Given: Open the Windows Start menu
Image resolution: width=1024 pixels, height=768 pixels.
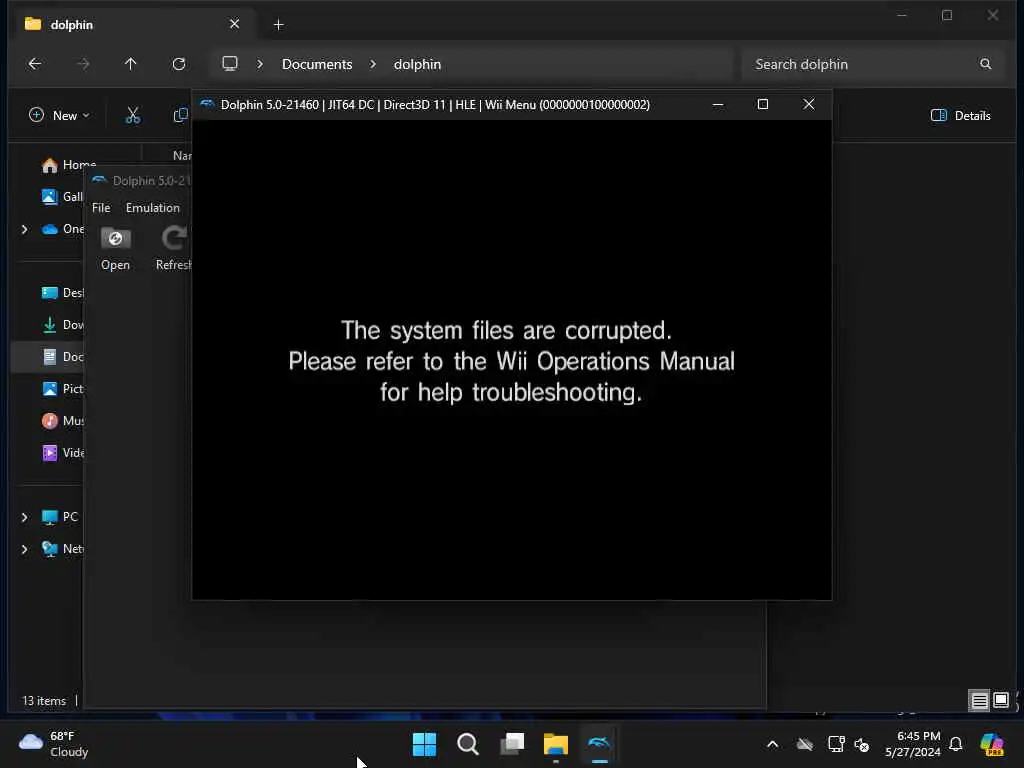Looking at the screenshot, I should (x=424, y=744).
